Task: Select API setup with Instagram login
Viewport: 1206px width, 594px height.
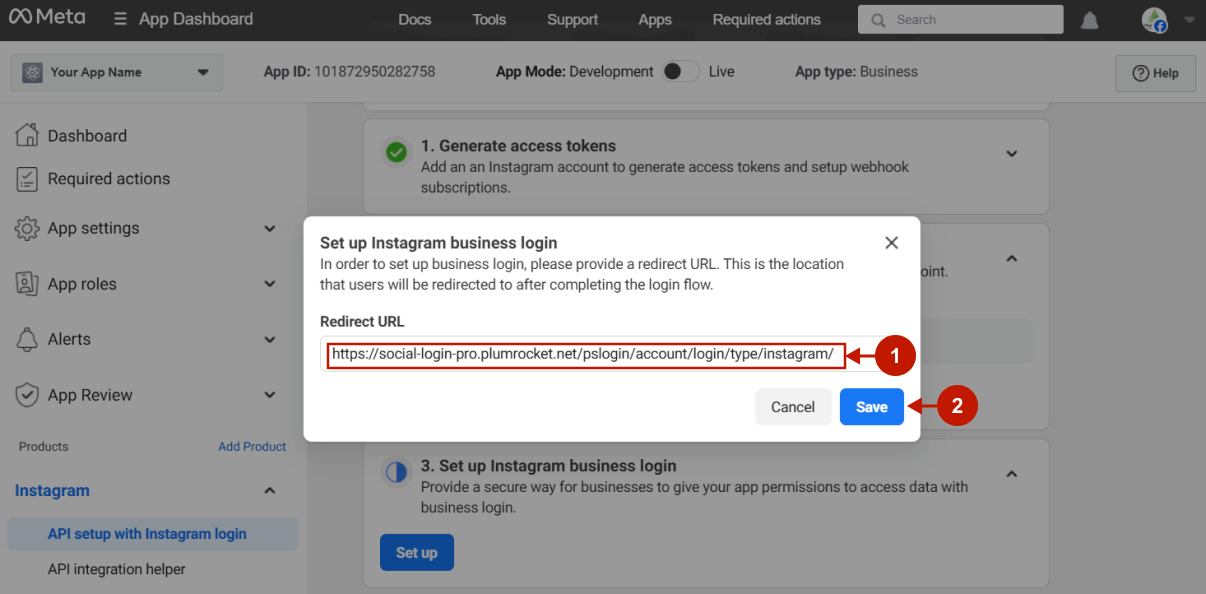Action: 153,534
